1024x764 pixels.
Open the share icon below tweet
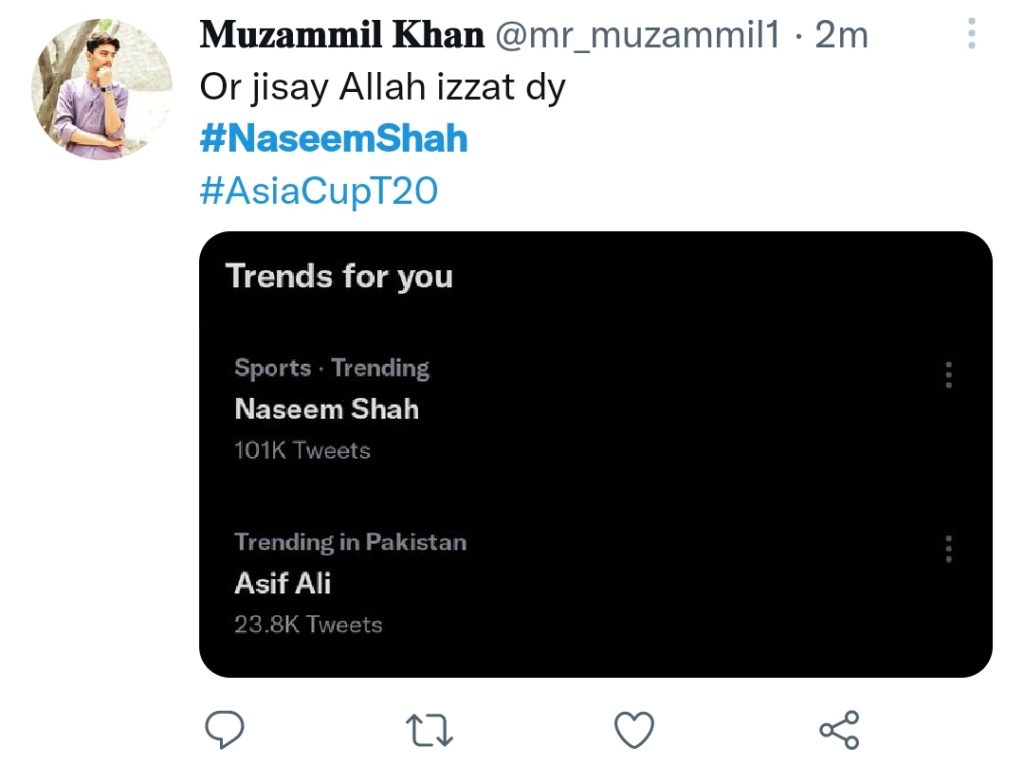pyautogui.click(x=839, y=729)
